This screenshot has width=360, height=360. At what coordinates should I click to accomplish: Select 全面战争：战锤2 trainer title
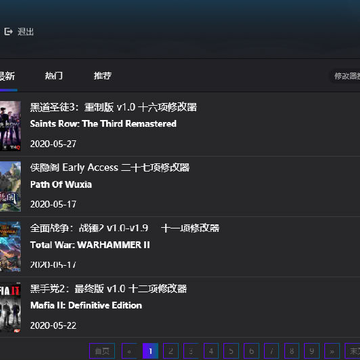click(x=125, y=228)
